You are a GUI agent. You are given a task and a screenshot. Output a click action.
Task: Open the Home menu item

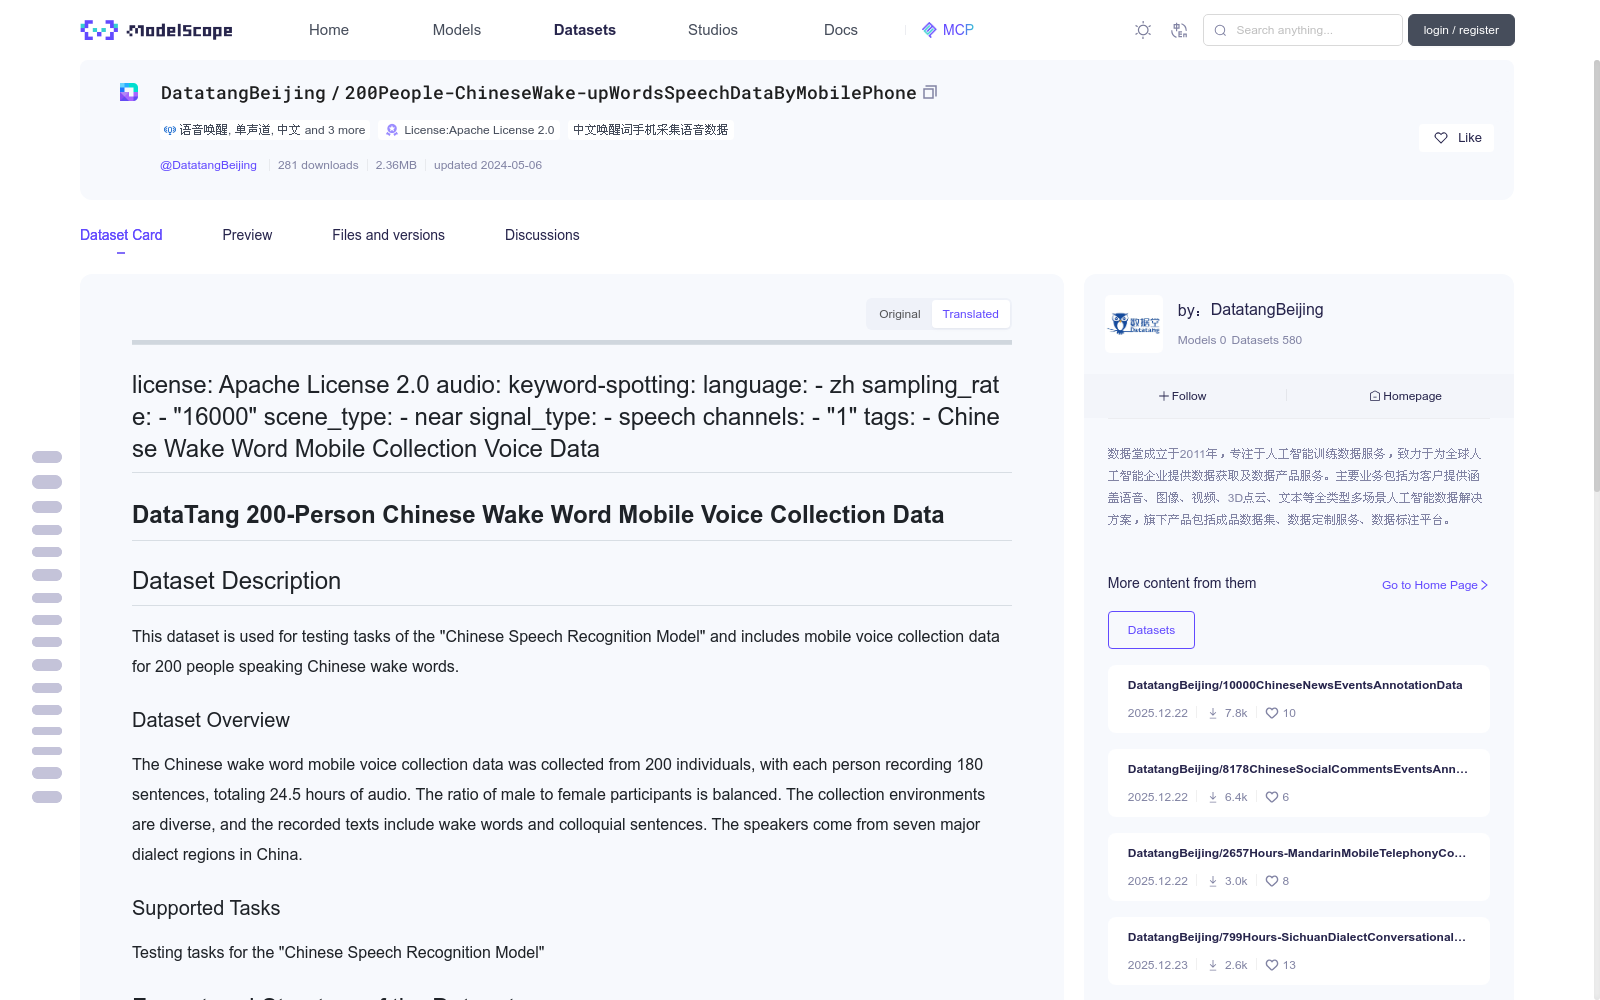(329, 30)
